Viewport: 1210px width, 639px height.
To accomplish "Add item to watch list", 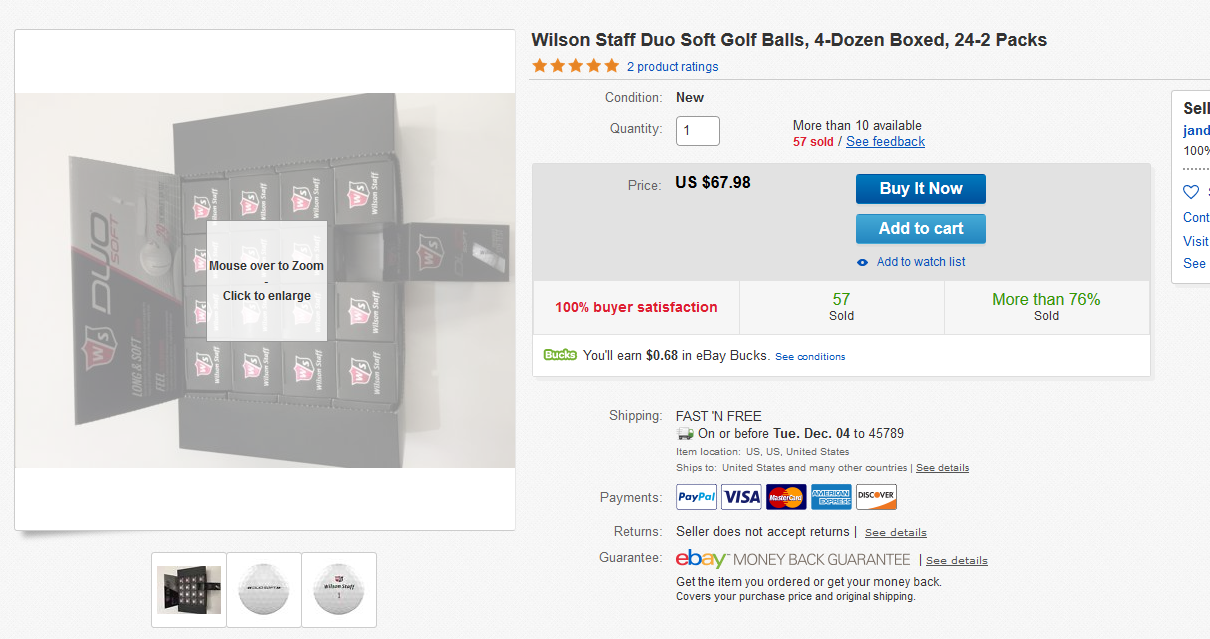I will (x=920, y=262).
